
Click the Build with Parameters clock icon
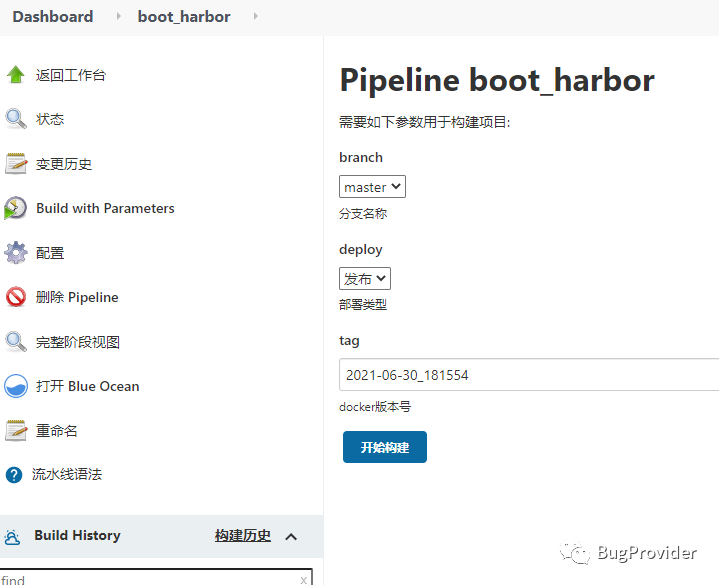[x=16, y=208]
